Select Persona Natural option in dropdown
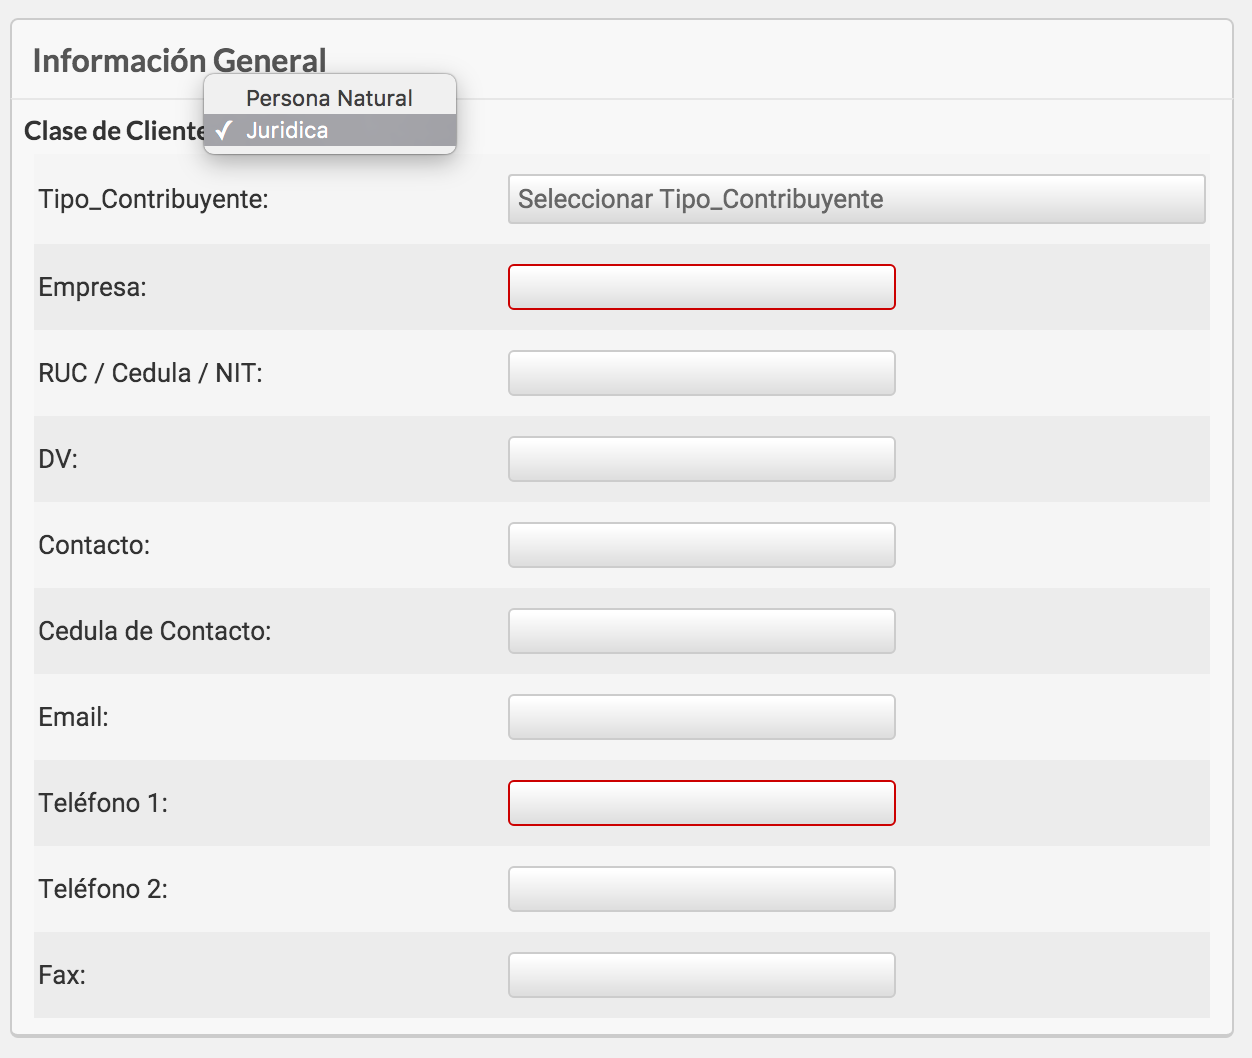This screenshot has height=1058, width=1252. (330, 98)
